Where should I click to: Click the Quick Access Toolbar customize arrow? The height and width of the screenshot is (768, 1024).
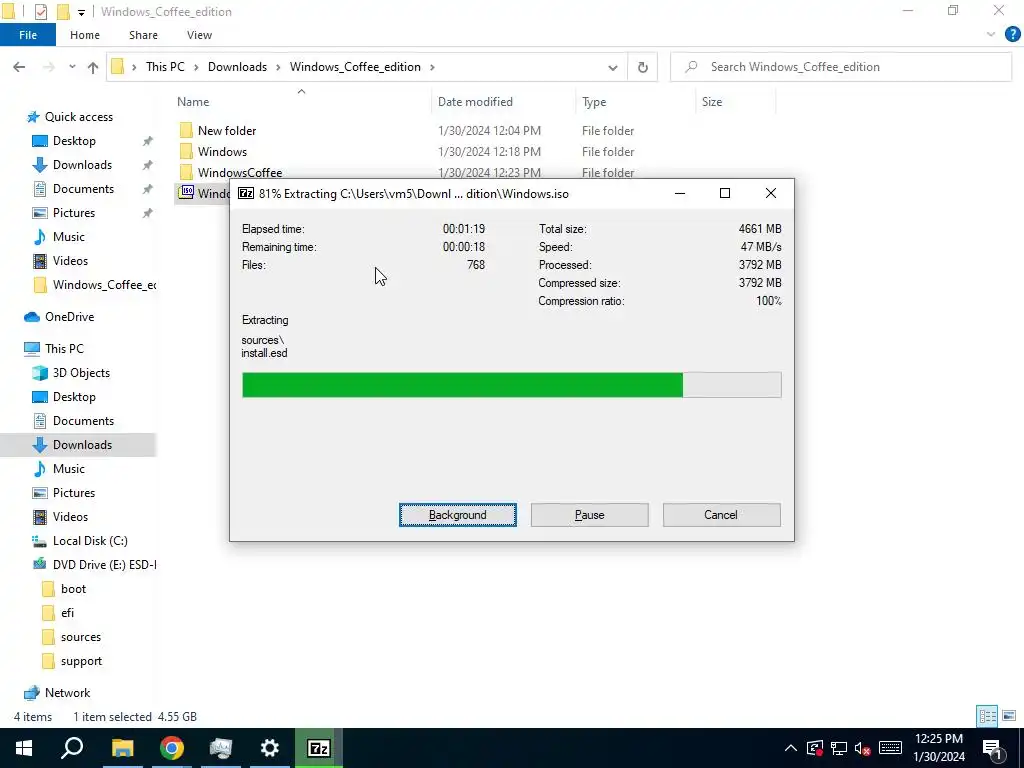point(81,12)
